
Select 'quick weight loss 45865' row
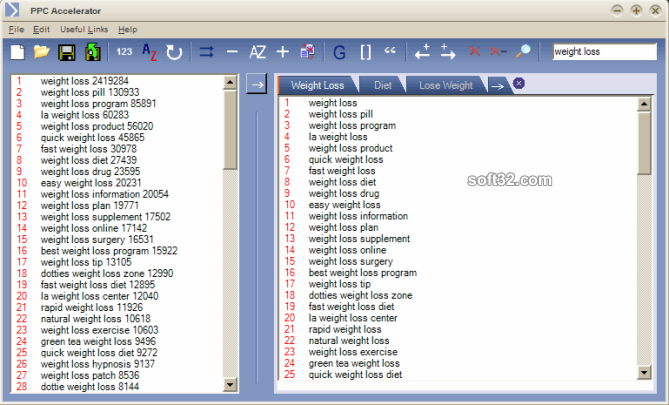(93, 137)
